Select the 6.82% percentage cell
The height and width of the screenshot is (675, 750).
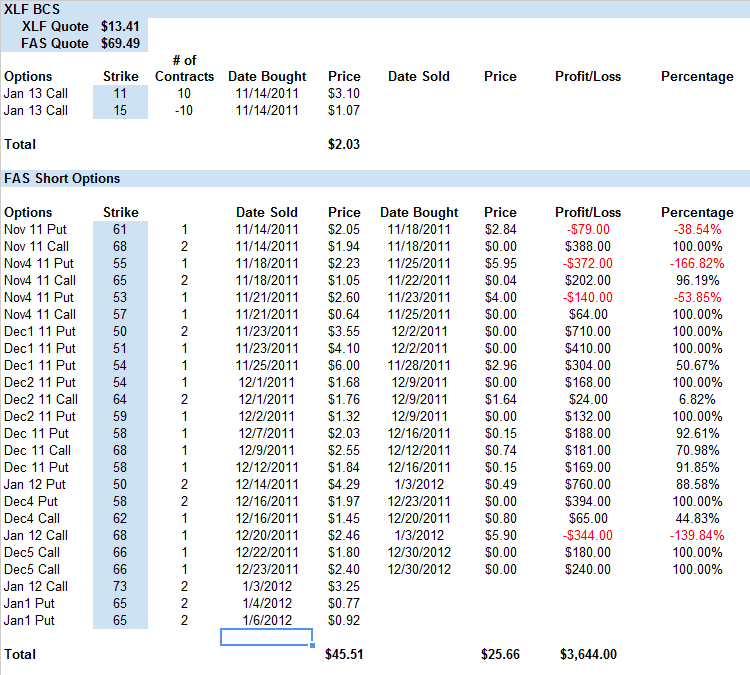(x=699, y=399)
